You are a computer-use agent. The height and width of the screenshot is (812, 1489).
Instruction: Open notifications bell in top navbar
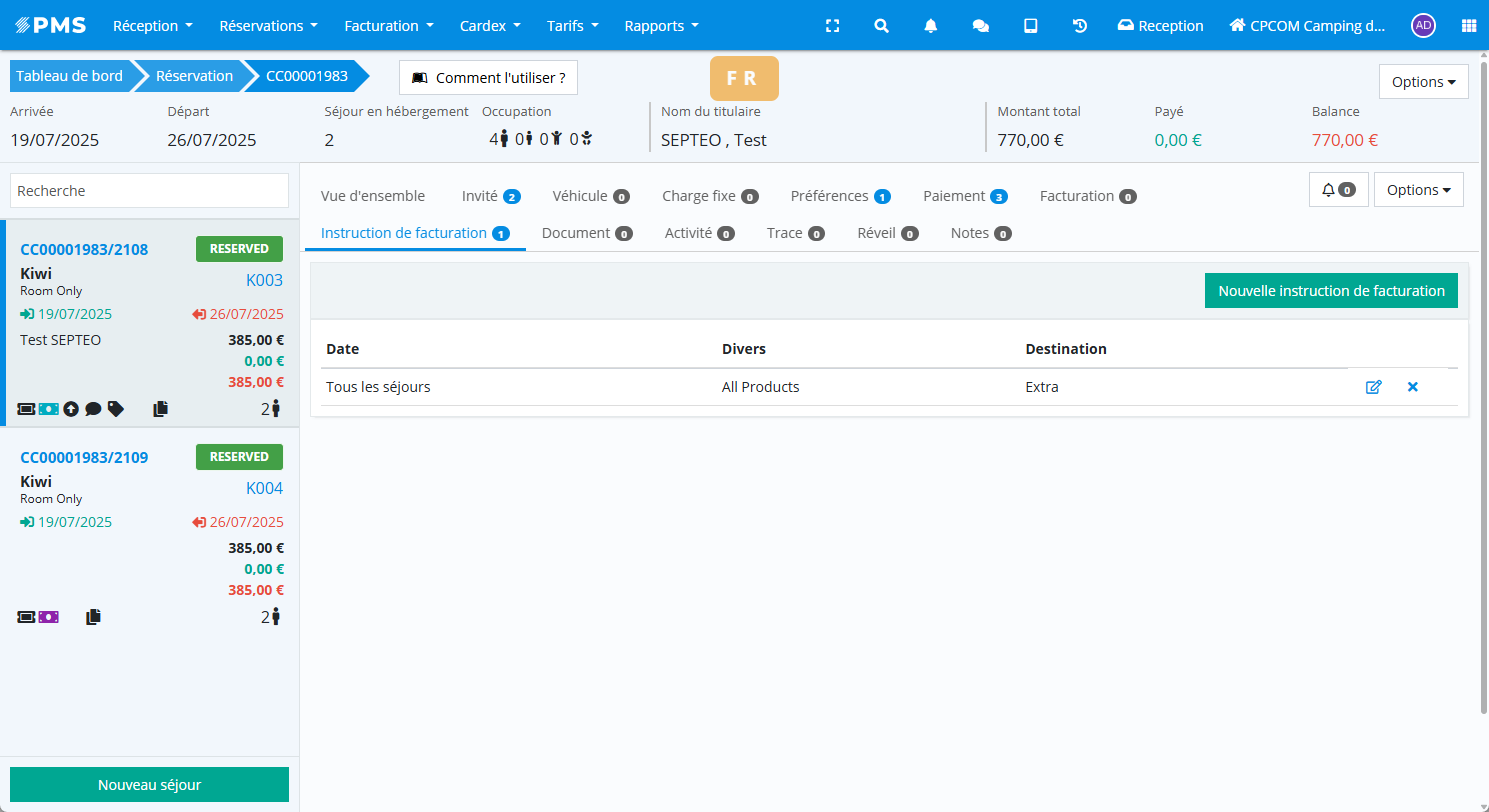click(x=931, y=26)
